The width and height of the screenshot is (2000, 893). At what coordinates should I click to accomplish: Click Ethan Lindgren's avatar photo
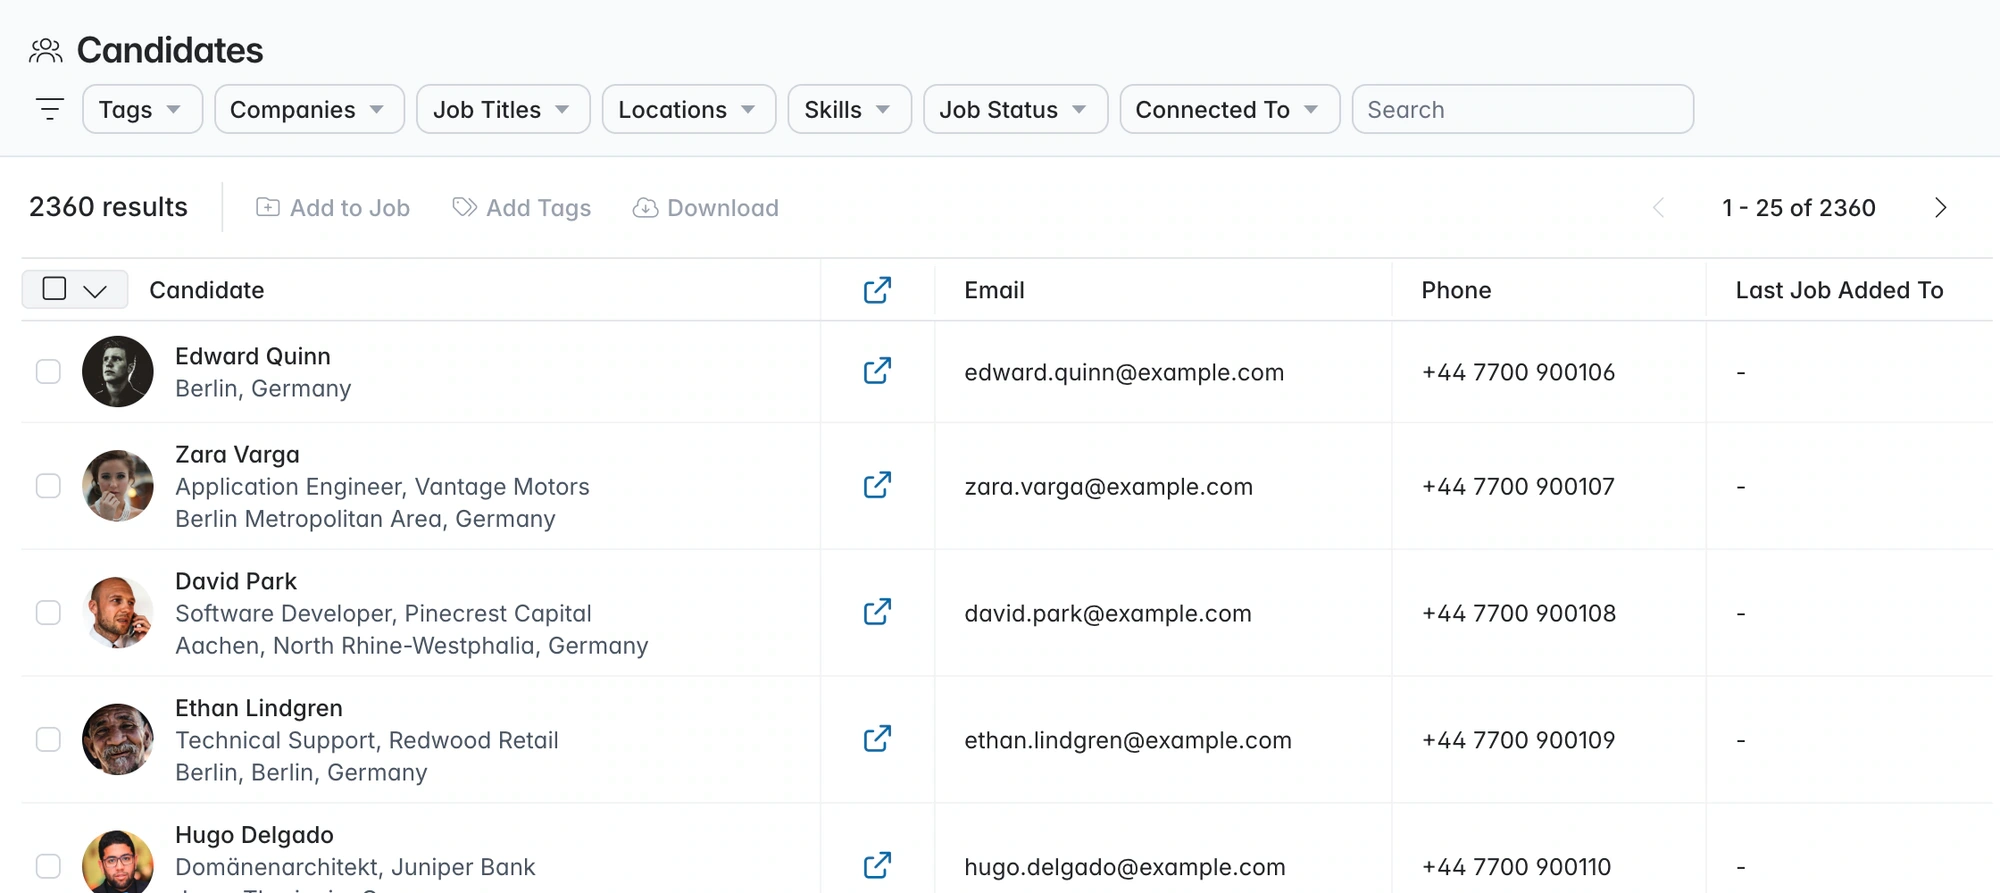(118, 739)
